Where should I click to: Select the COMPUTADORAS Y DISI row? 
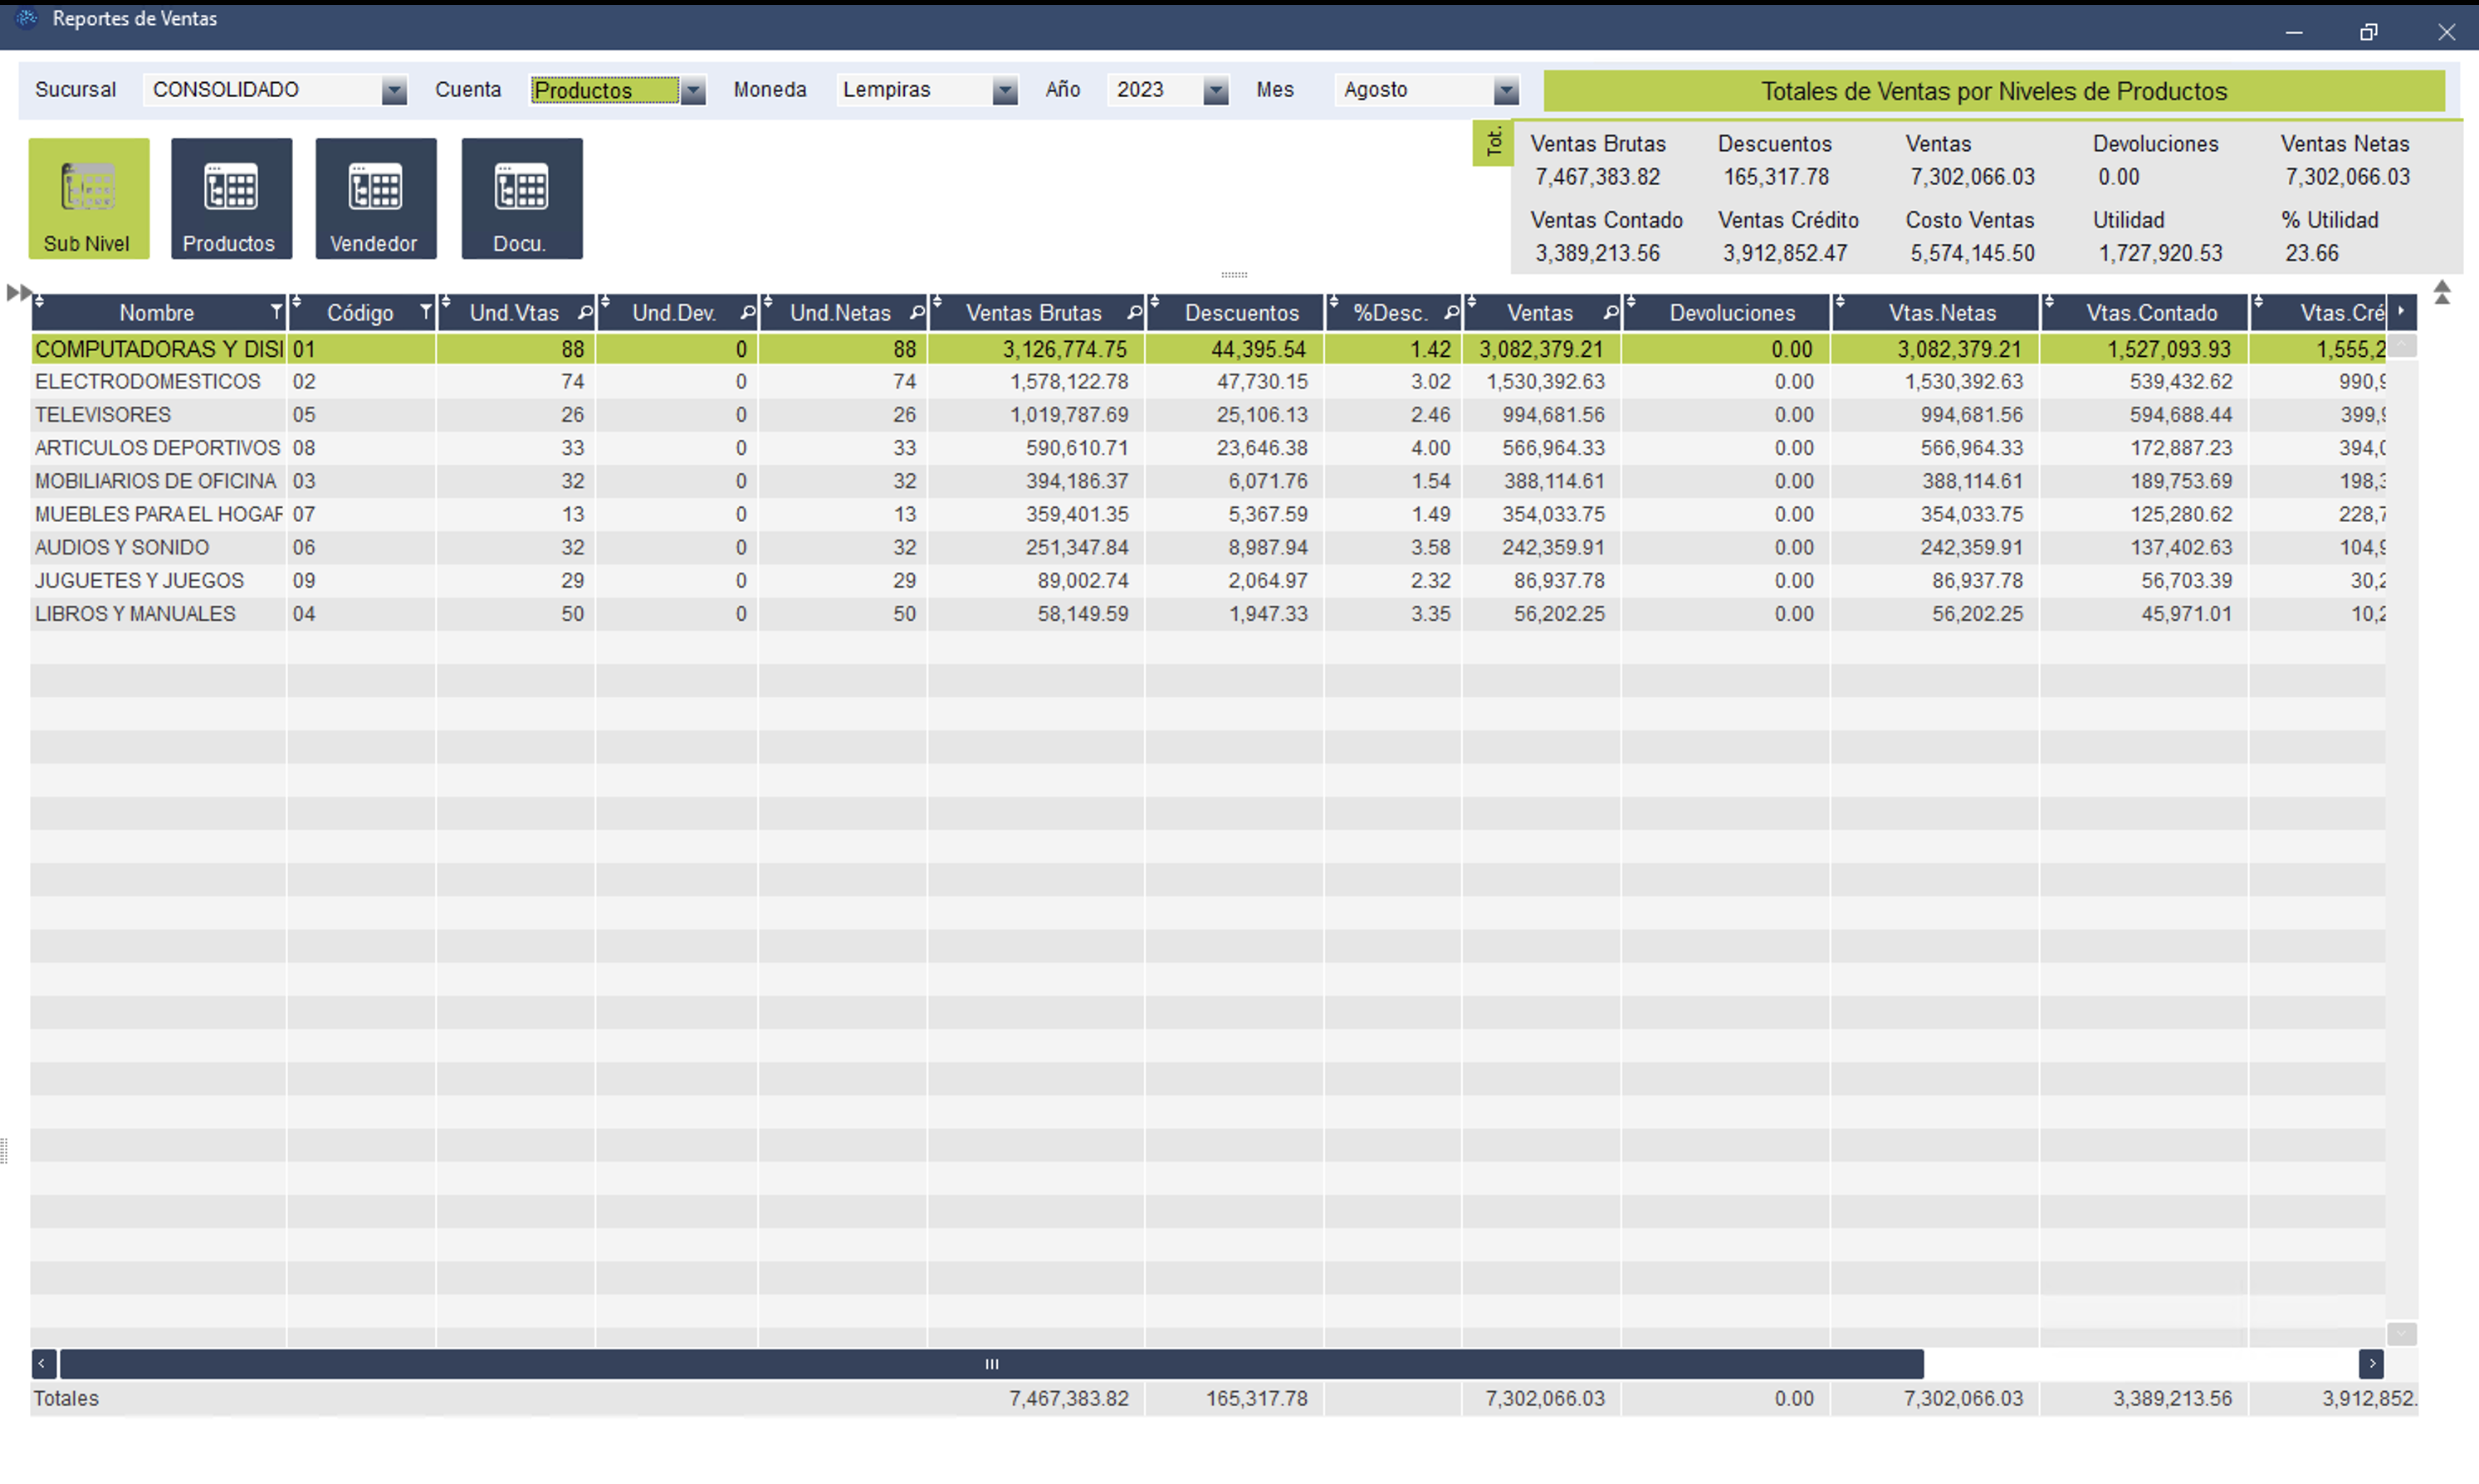click(1208, 349)
